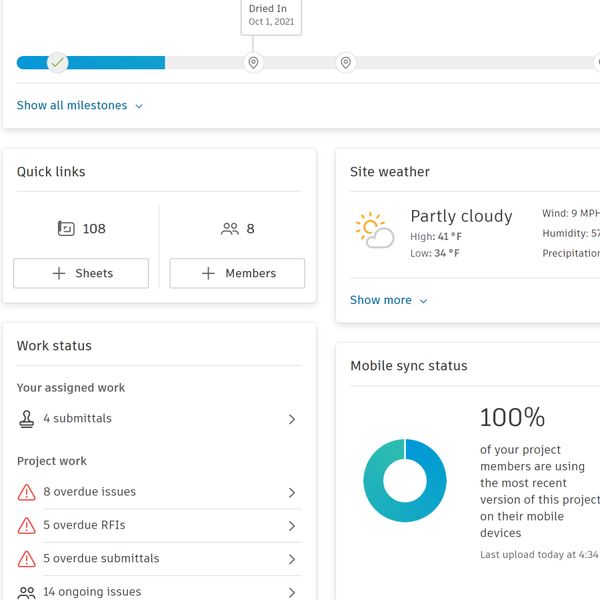600x600 pixels.
Task: Expand Show more in Site weather
Action: (x=388, y=300)
